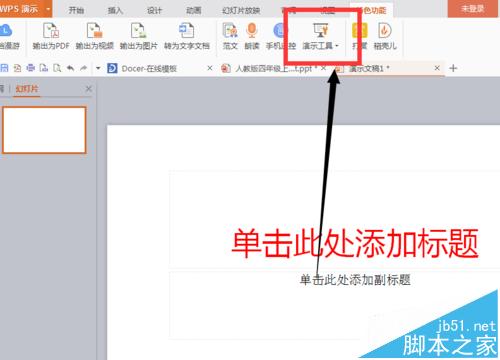Undo the last action
This screenshot has width=500, height=360.
pyautogui.click(x=70, y=68)
